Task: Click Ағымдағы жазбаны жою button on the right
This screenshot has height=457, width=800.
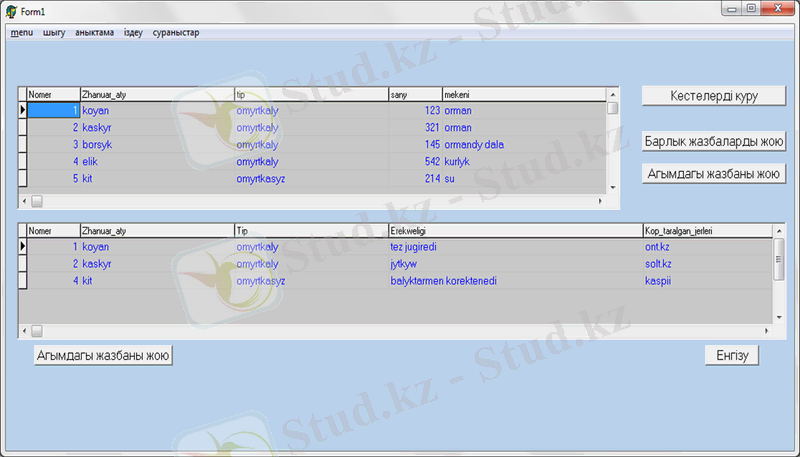Action: click(714, 173)
